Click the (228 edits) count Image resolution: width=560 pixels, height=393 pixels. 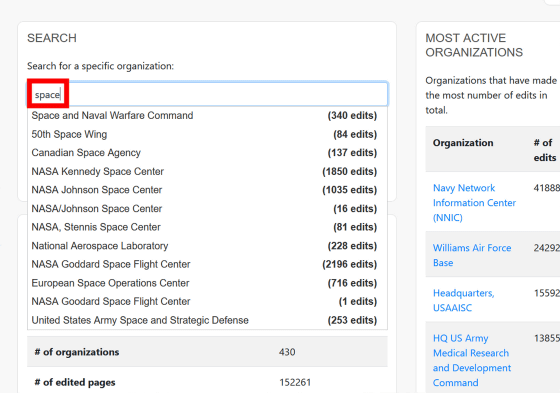(x=352, y=246)
